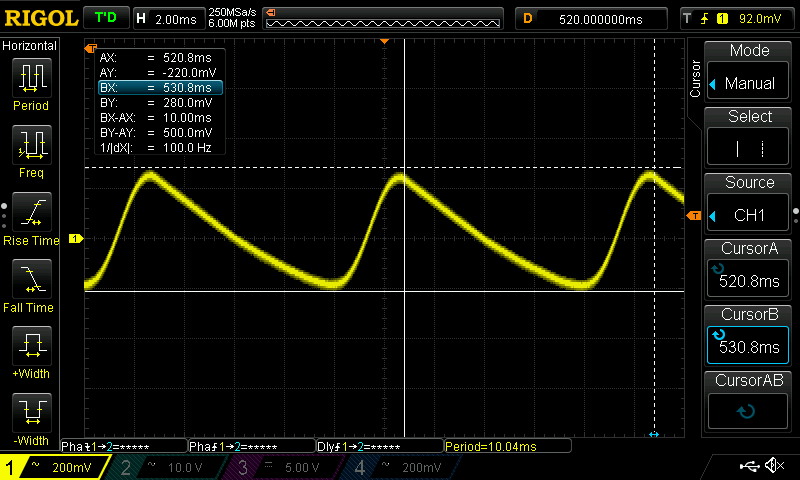Click the orange trigger level marker at right edge
800x480 pixels.
point(694,216)
